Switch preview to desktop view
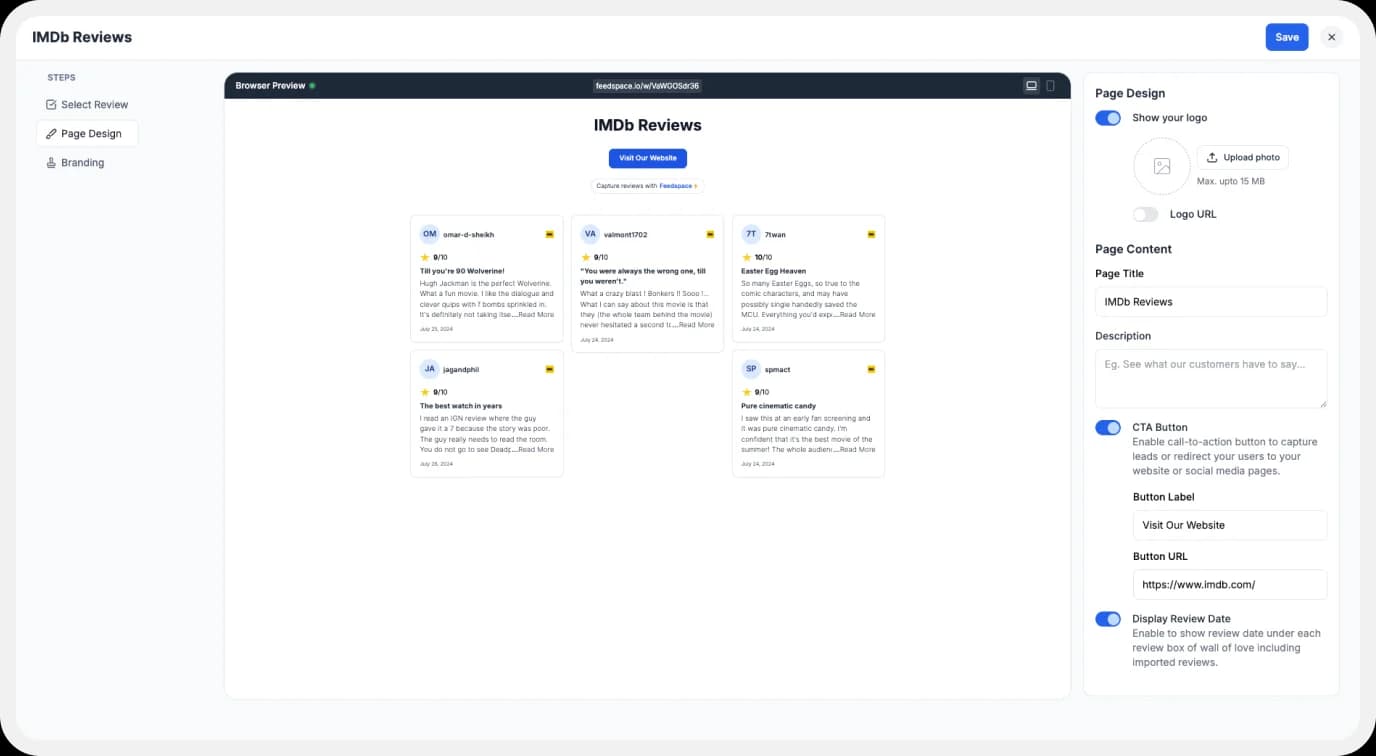1376x756 pixels. click(x=1031, y=85)
